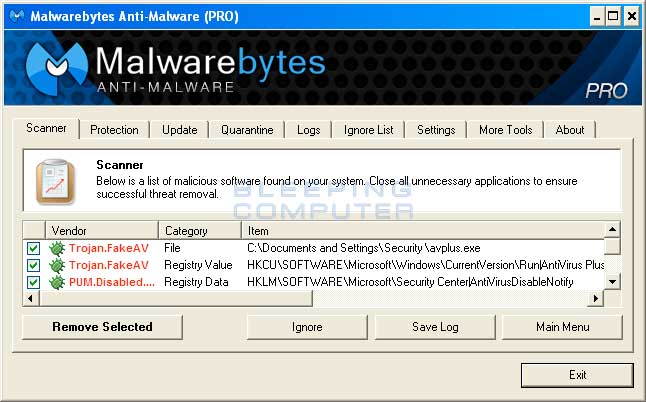
Task: Click the Malwarebytes logo in banner
Action: [x=56, y=68]
